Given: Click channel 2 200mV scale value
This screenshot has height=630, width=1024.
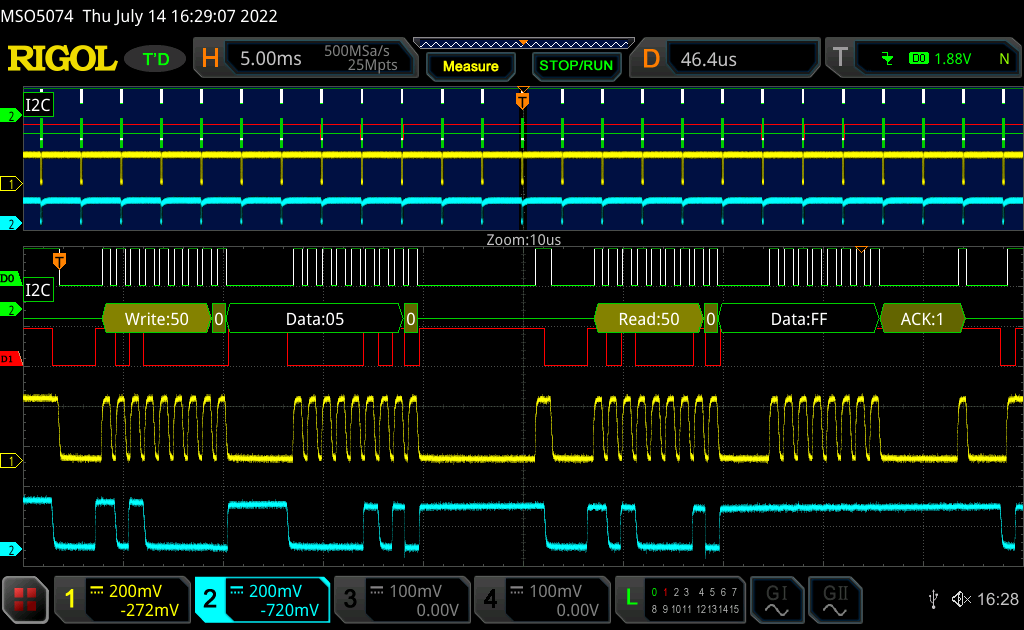Looking at the screenshot, I should click(x=275, y=591).
